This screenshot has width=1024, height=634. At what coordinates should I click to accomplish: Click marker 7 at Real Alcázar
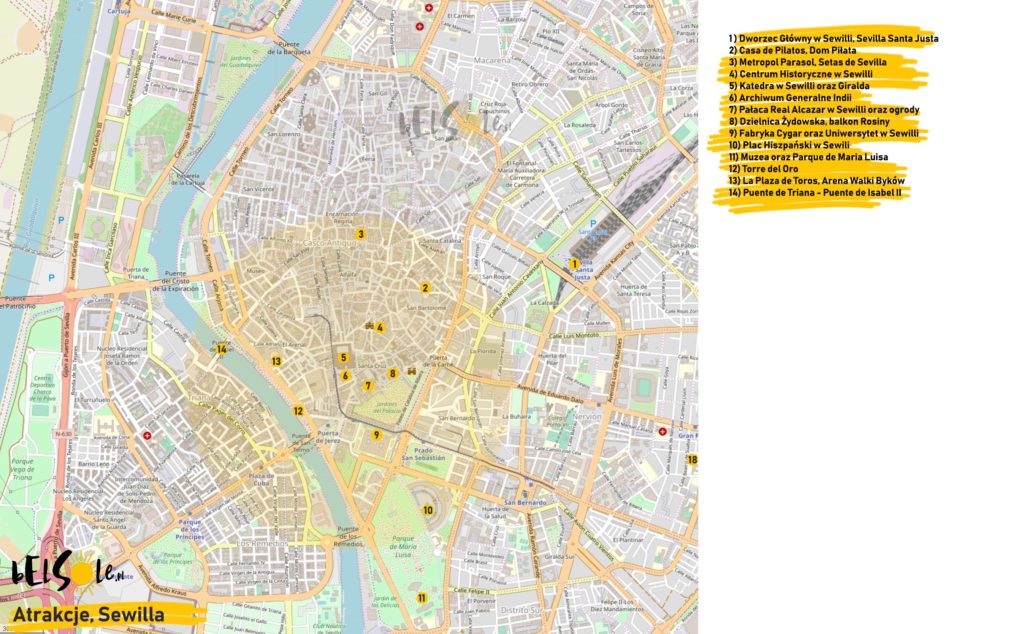[x=368, y=385]
